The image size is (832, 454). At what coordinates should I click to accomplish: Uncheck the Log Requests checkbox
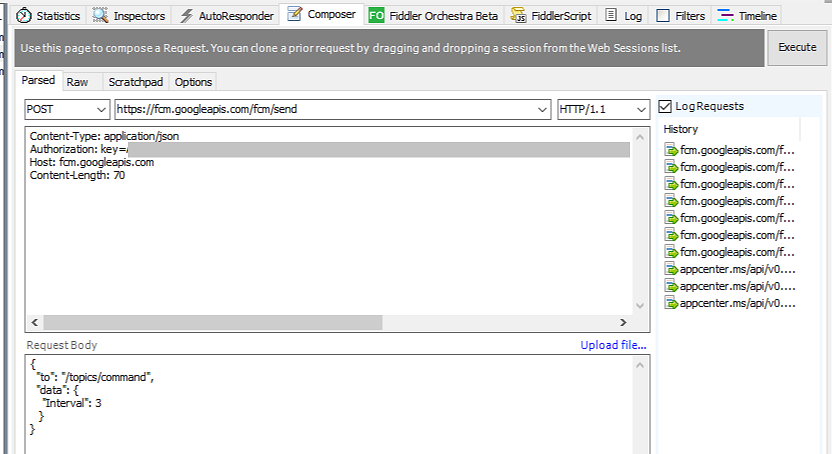pos(665,107)
